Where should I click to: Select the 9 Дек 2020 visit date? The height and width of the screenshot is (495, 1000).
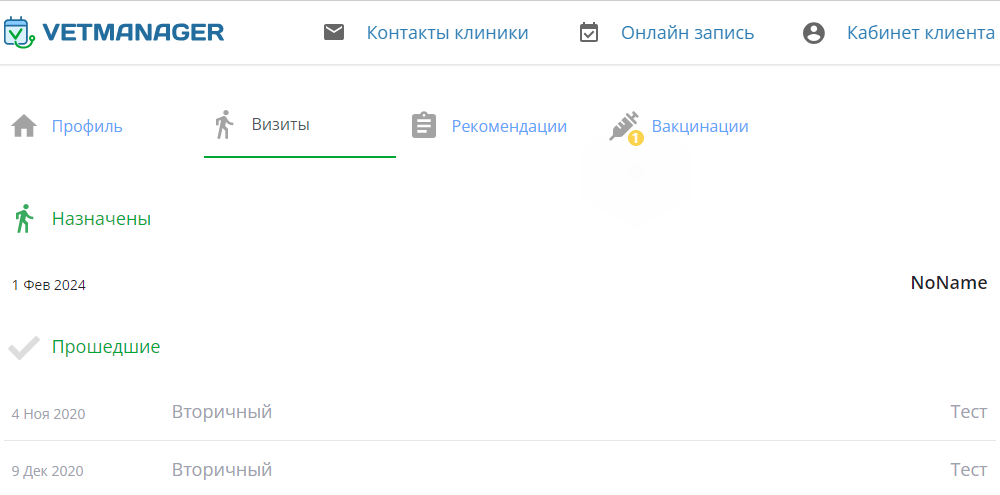click(48, 471)
